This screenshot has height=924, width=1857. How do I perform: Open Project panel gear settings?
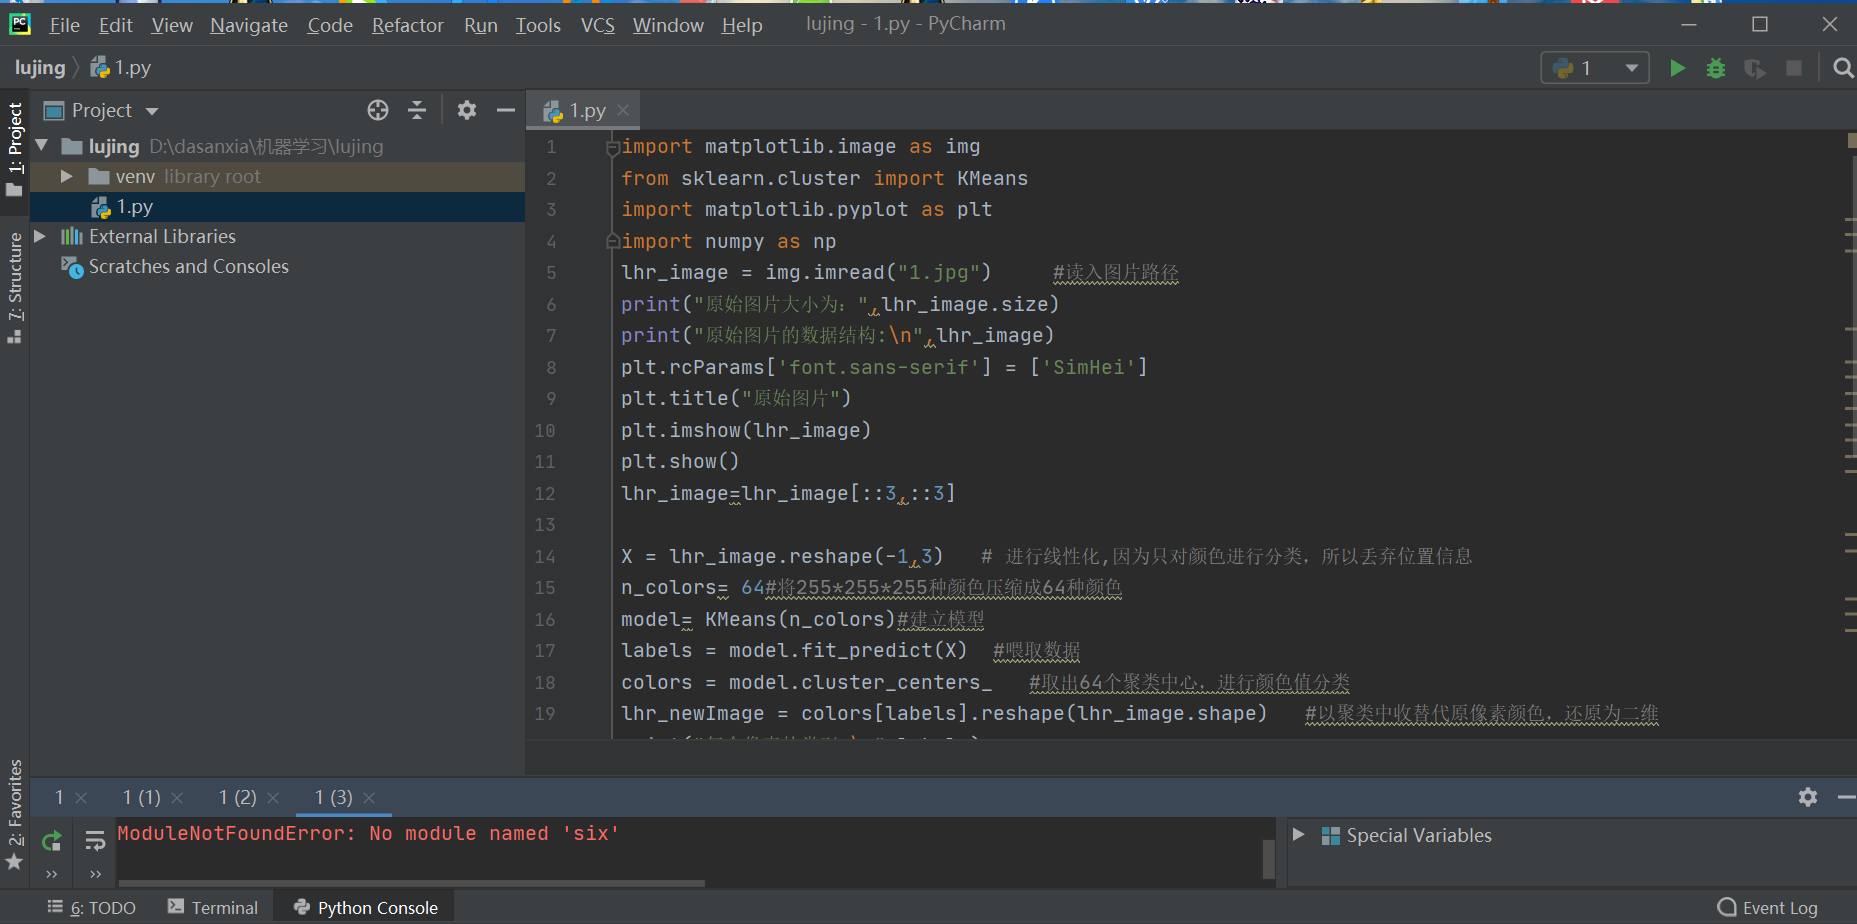pos(467,110)
